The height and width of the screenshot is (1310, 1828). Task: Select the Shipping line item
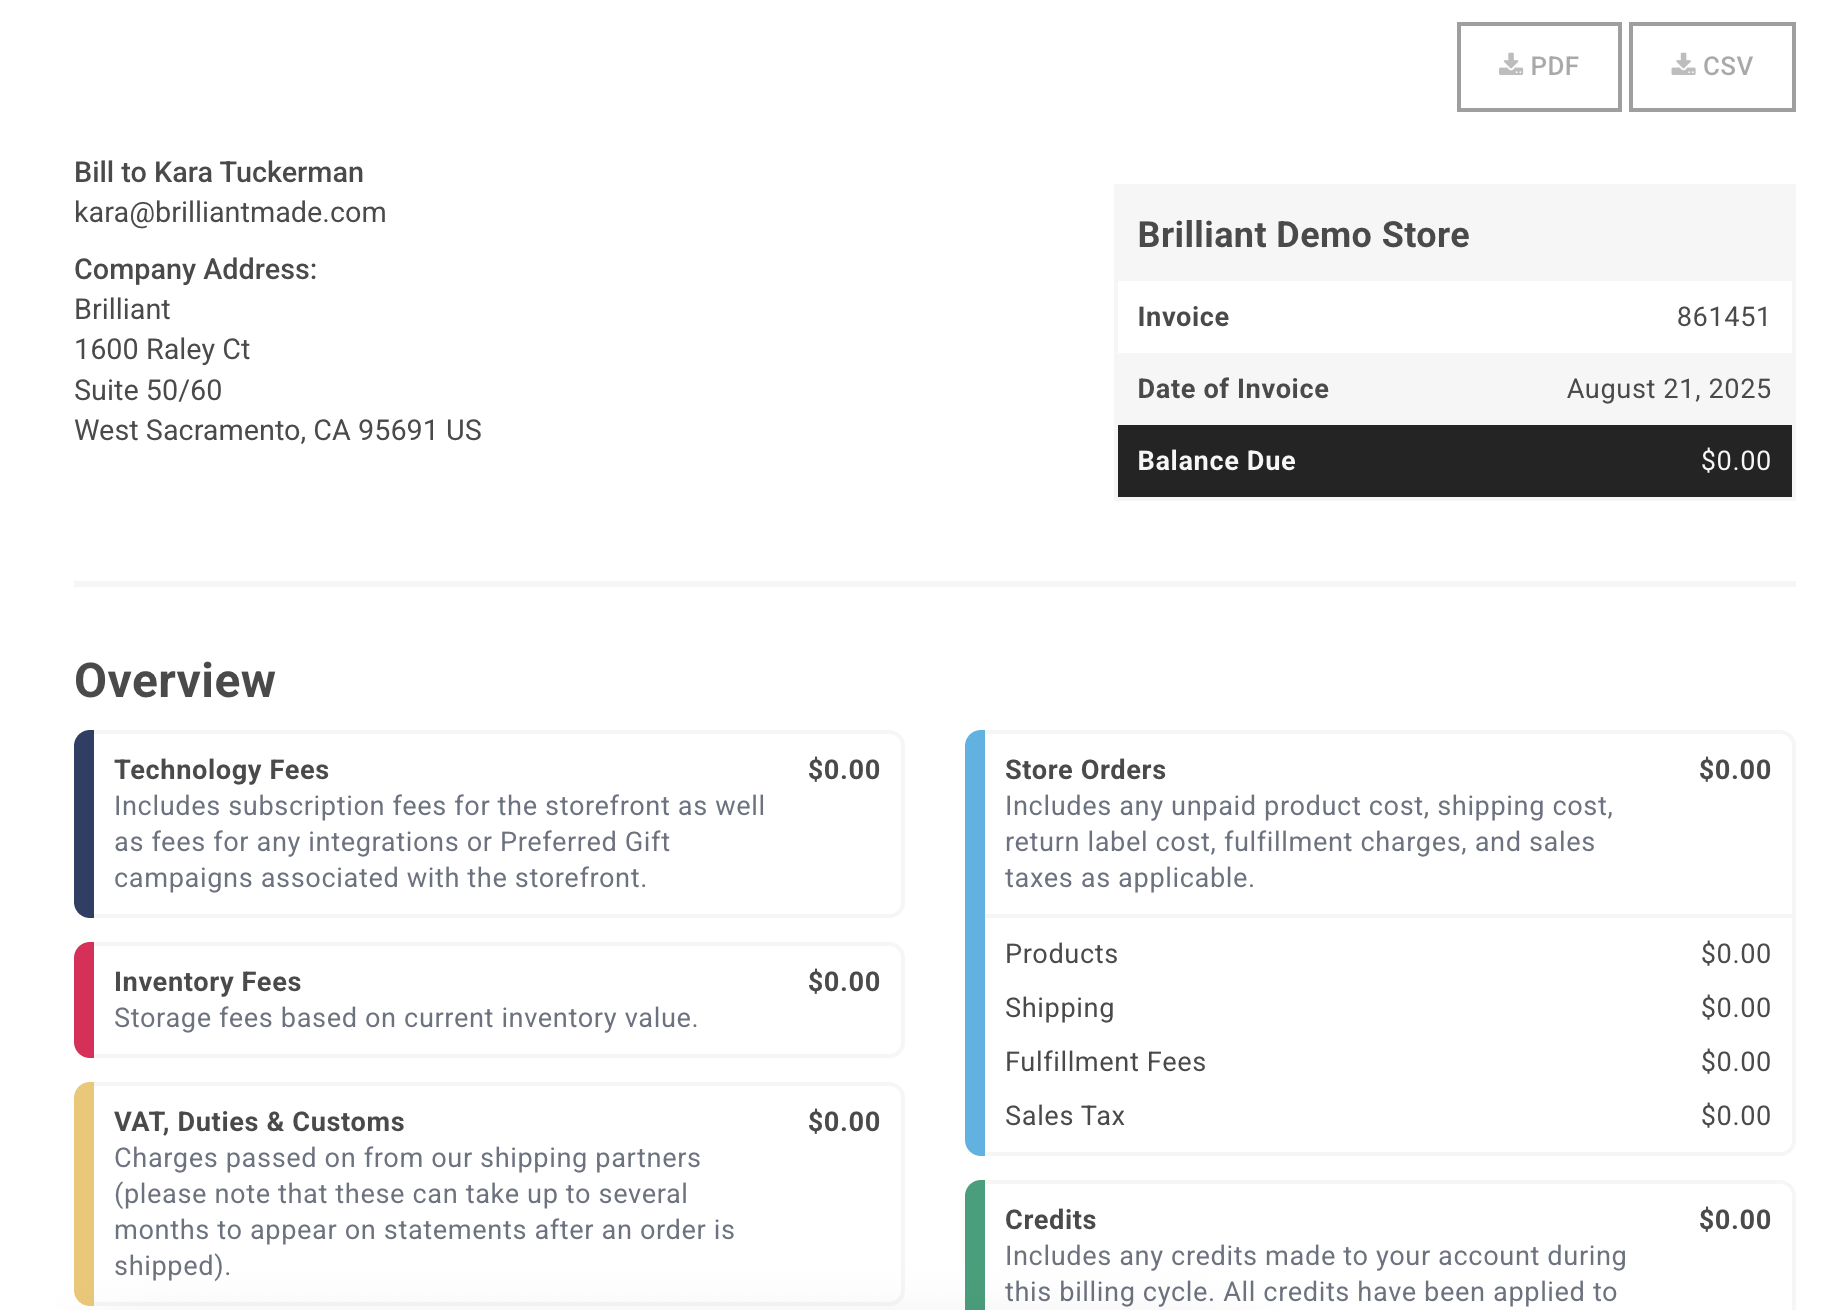pos(1059,1008)
